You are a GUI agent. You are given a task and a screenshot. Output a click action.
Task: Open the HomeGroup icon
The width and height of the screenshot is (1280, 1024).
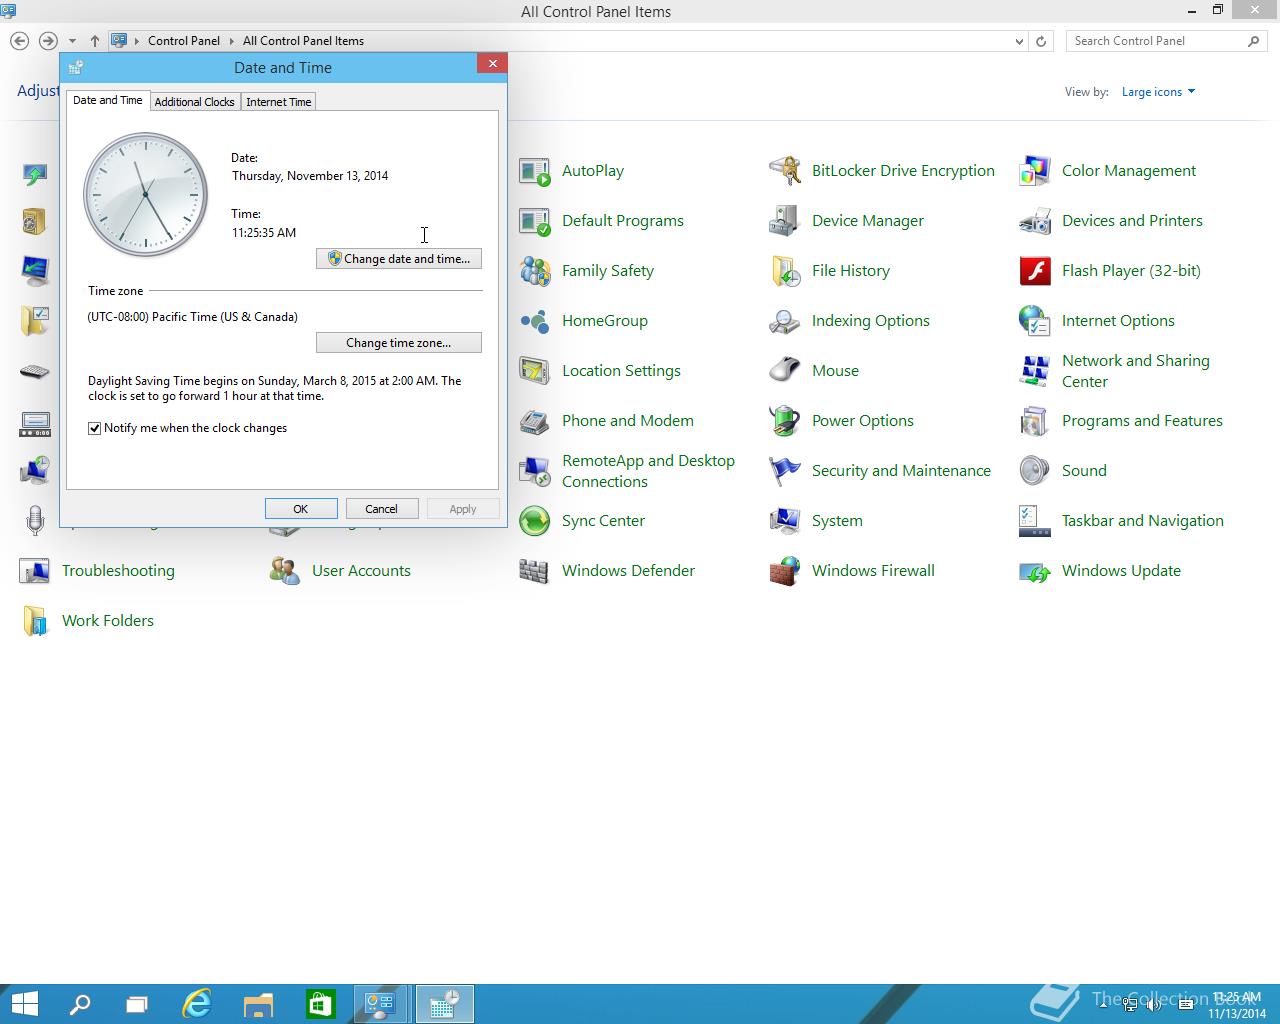(535, 321)
